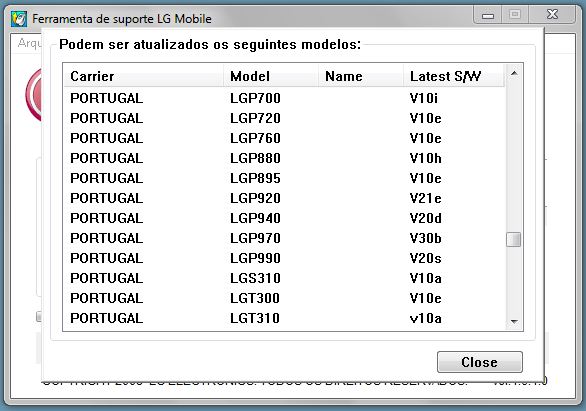The width and height of the screenshot is (586, 411).
Task: Select the LGP970 model row
Action: point(284,238)
